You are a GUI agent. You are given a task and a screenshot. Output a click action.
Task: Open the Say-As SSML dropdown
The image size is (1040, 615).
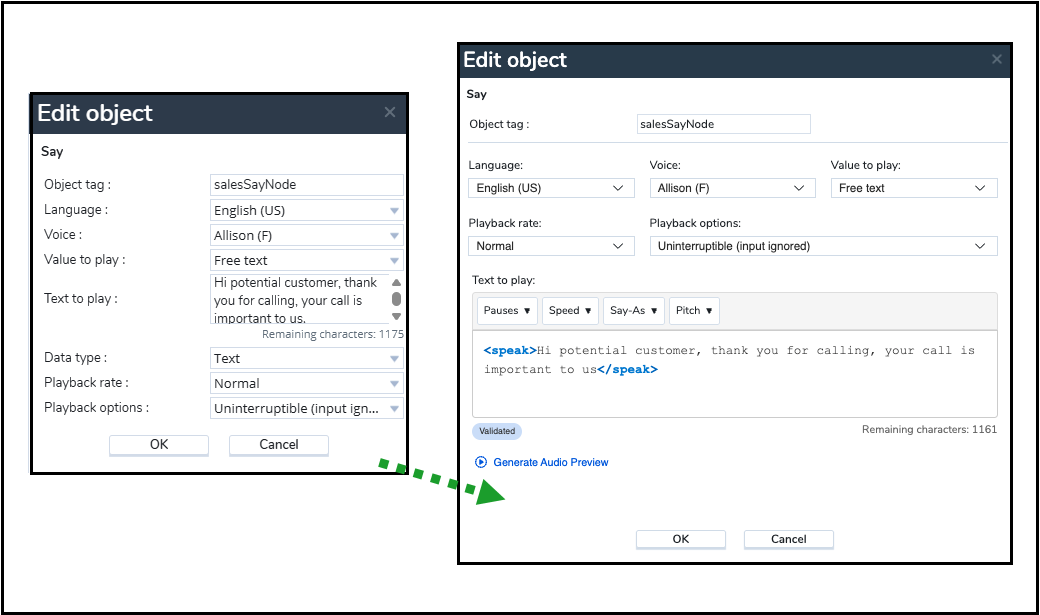pyautogui.click(x=634, y=311)
